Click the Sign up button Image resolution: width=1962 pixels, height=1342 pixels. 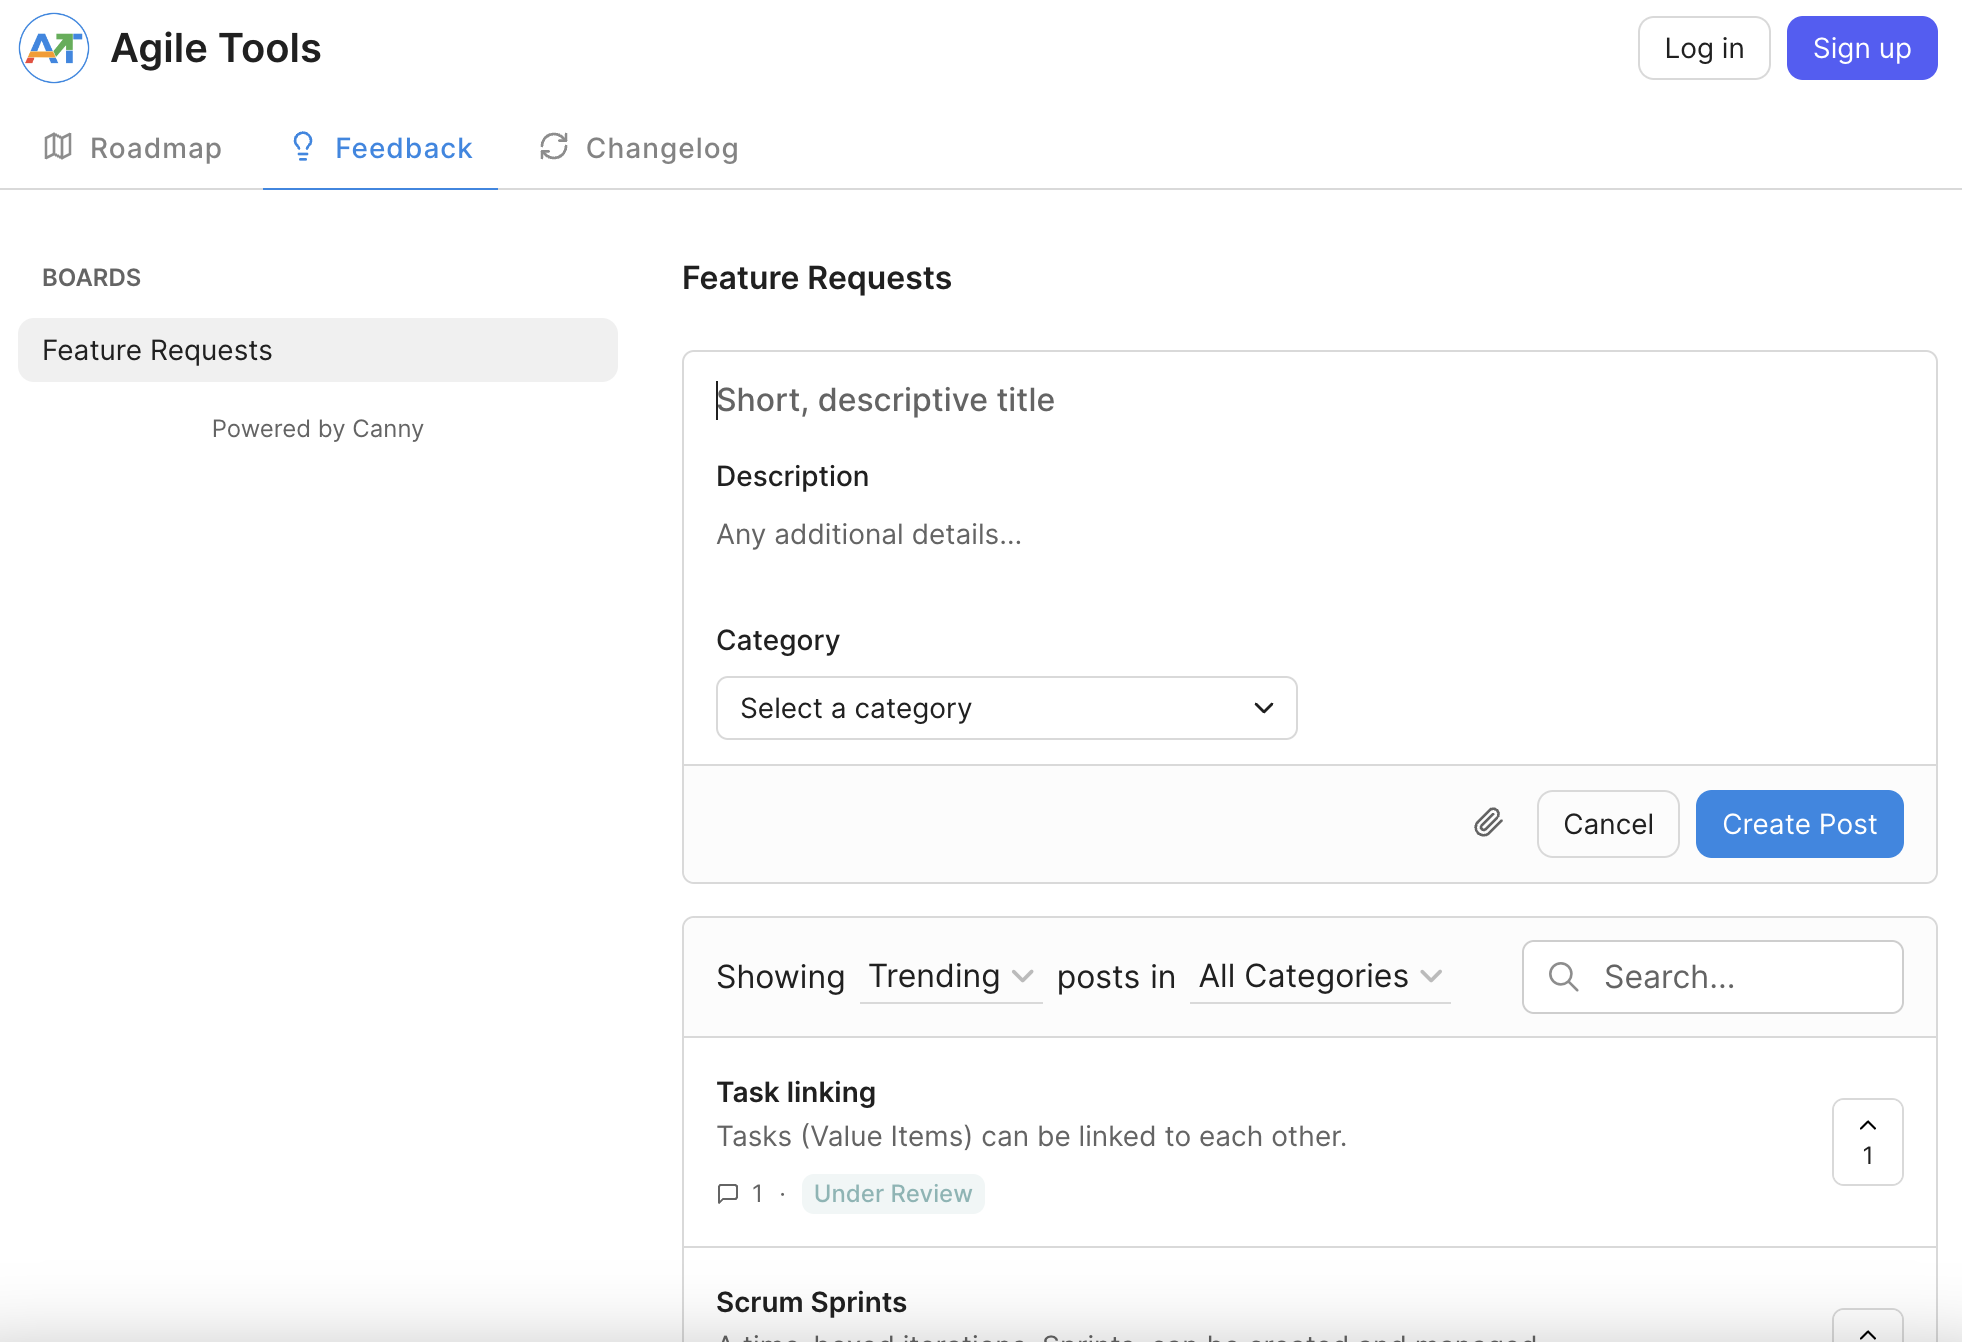[x=1862, y=48]
